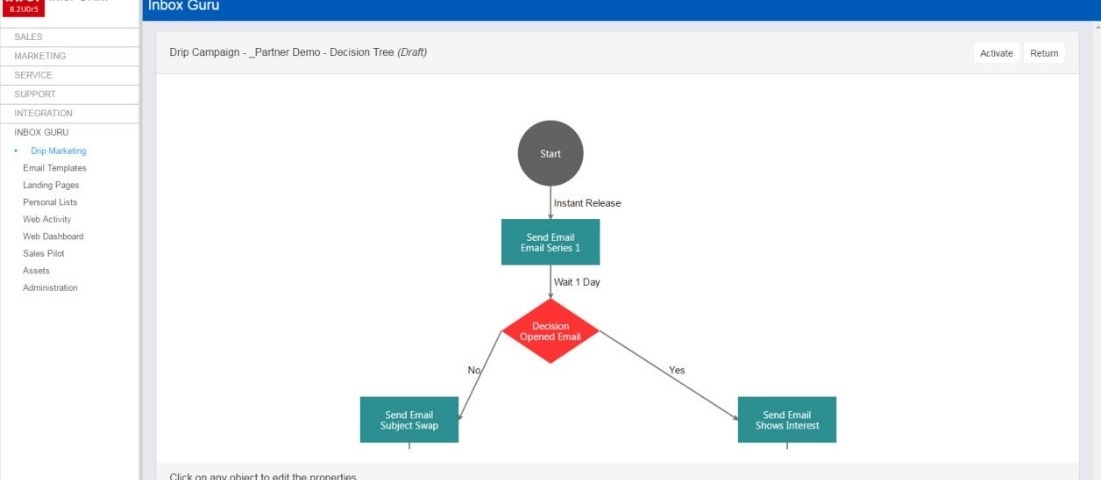The image size is (1101, 480).
Task: Click the No branch label
Action: tap(474, 370)
